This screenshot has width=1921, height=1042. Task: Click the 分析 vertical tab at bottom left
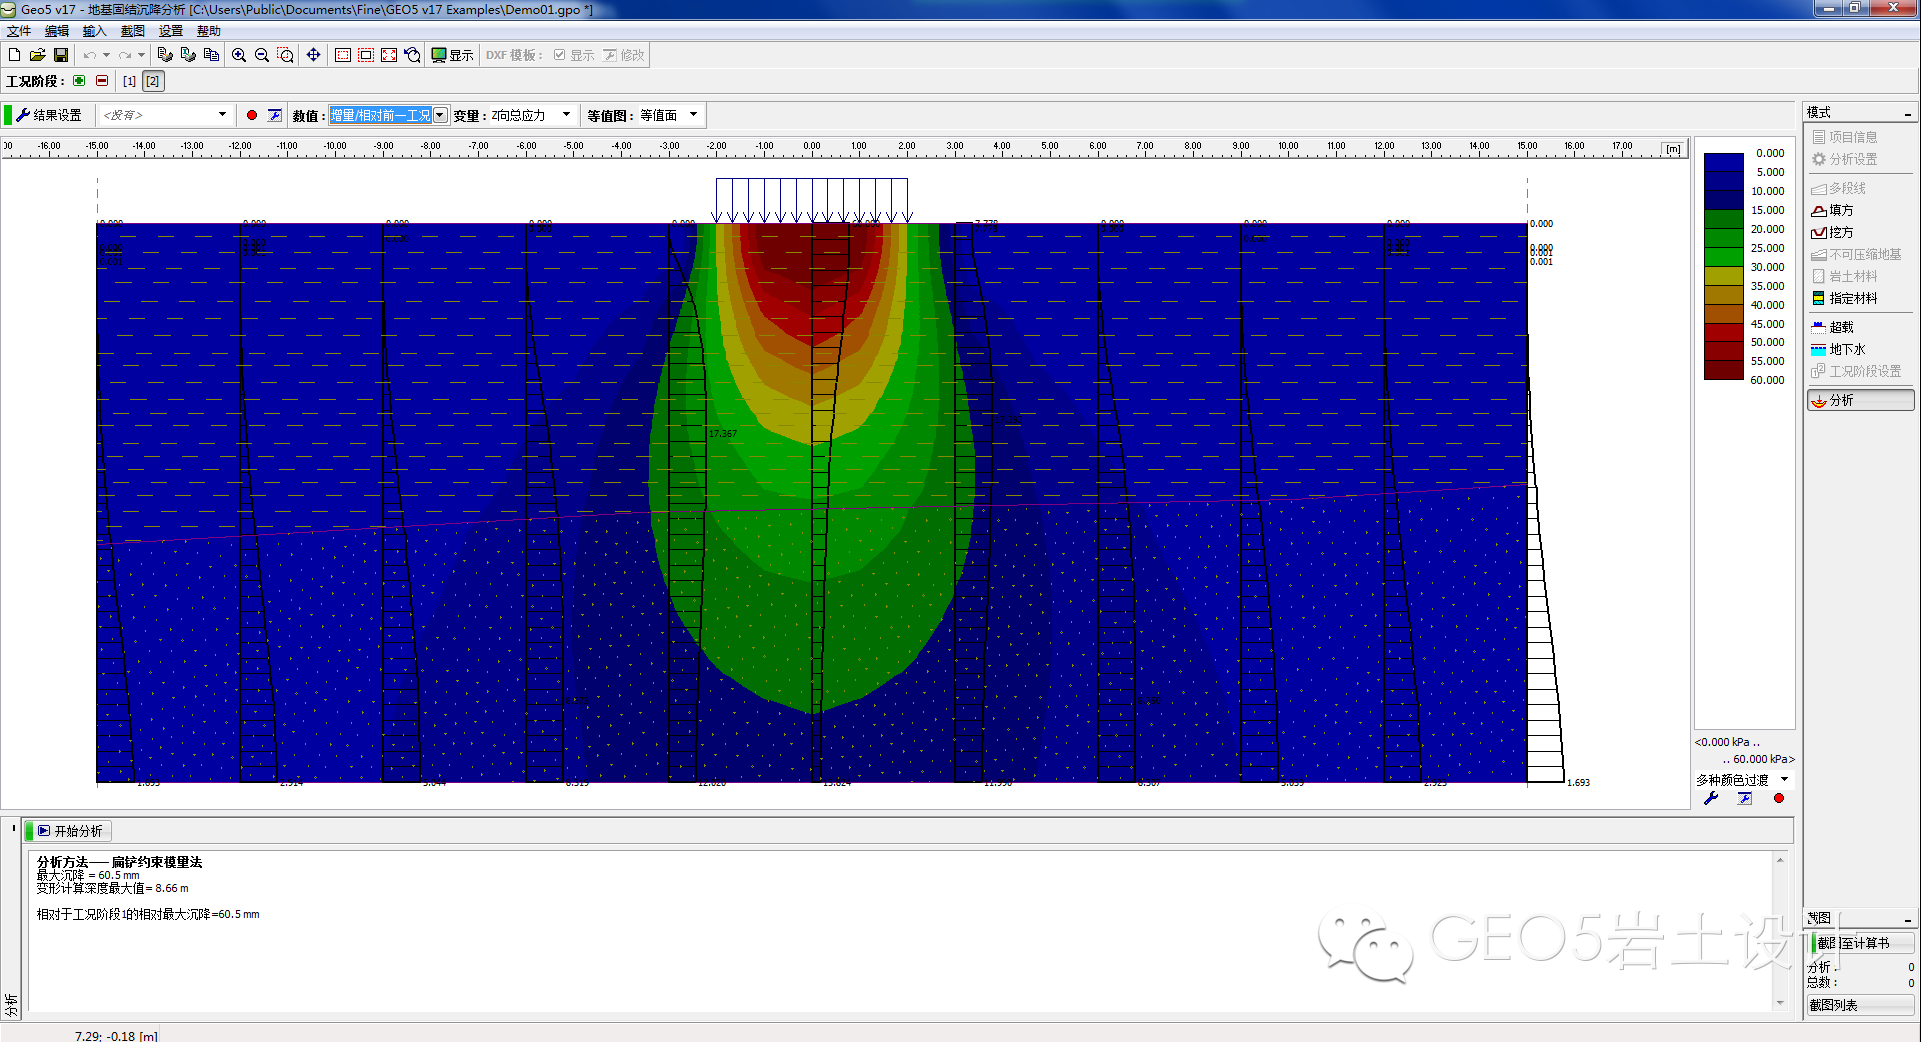click(11, 1003)
